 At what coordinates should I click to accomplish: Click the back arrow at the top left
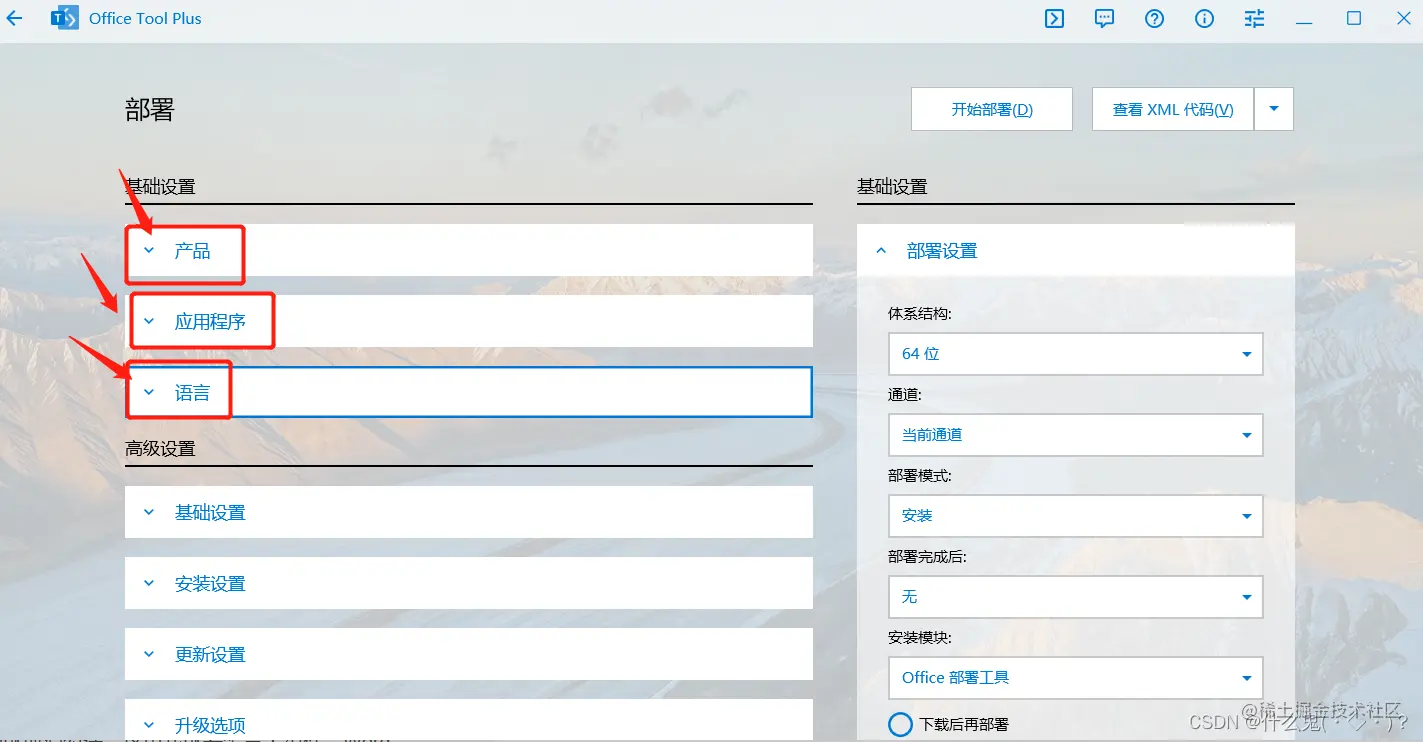14,18
